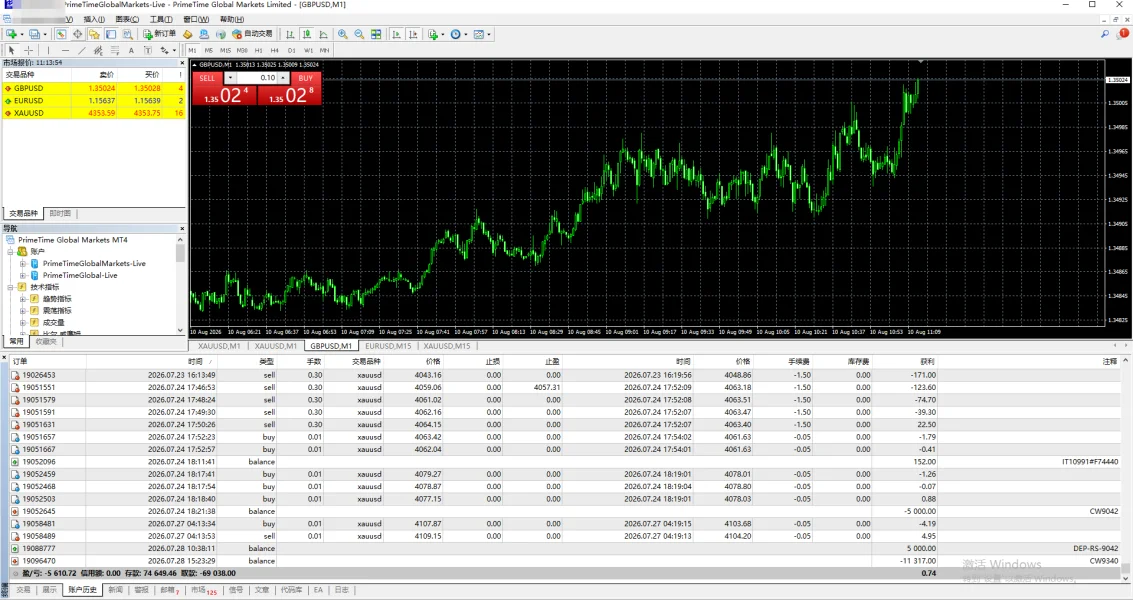
Task: Open the Profiles toolbar icon
Action: pyautogui.click(x=34, y=34)
